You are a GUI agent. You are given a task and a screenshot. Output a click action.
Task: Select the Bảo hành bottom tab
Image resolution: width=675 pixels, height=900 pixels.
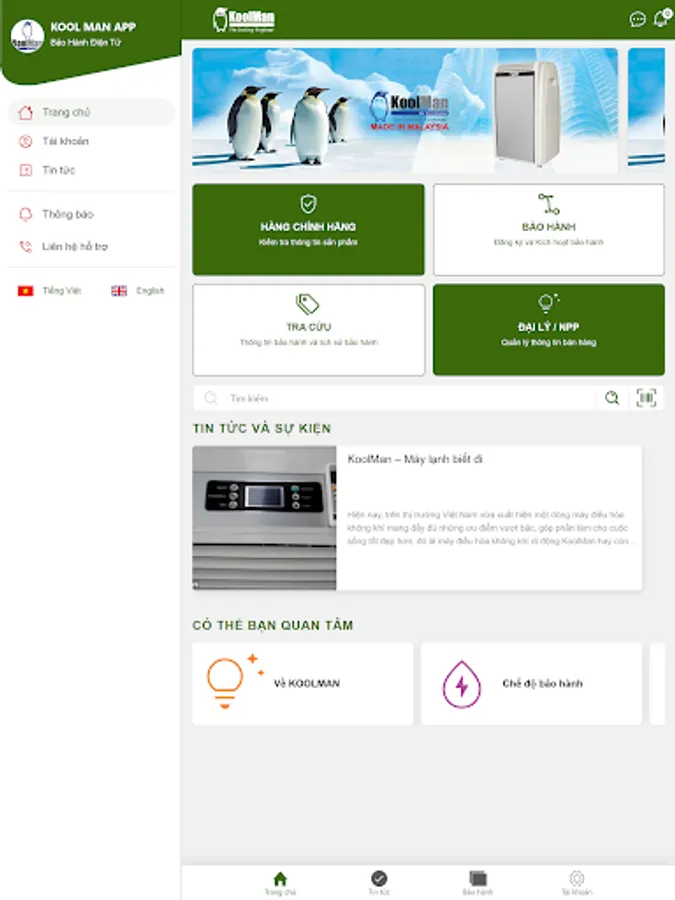click(x=478, y=883)
